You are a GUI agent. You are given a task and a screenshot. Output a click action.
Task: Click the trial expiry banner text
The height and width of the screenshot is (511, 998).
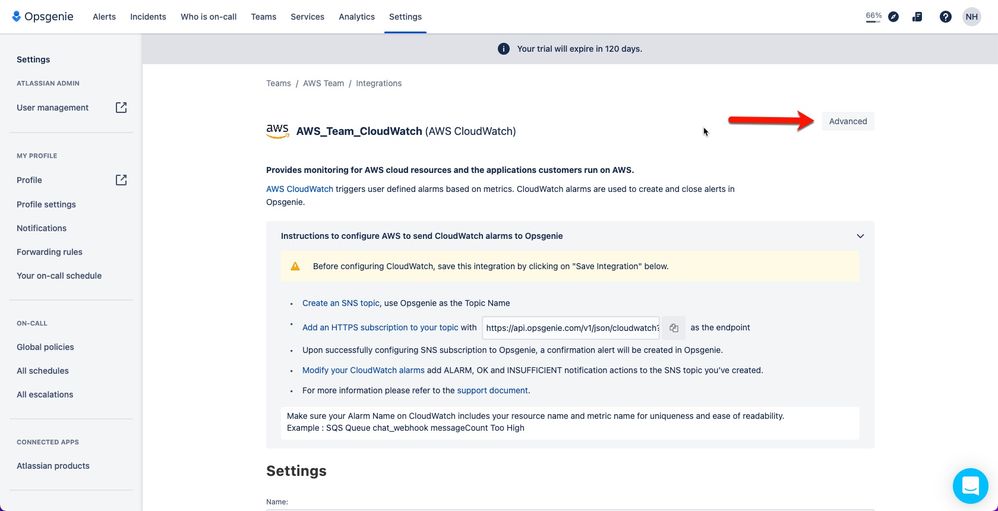[x=579, y=49]
